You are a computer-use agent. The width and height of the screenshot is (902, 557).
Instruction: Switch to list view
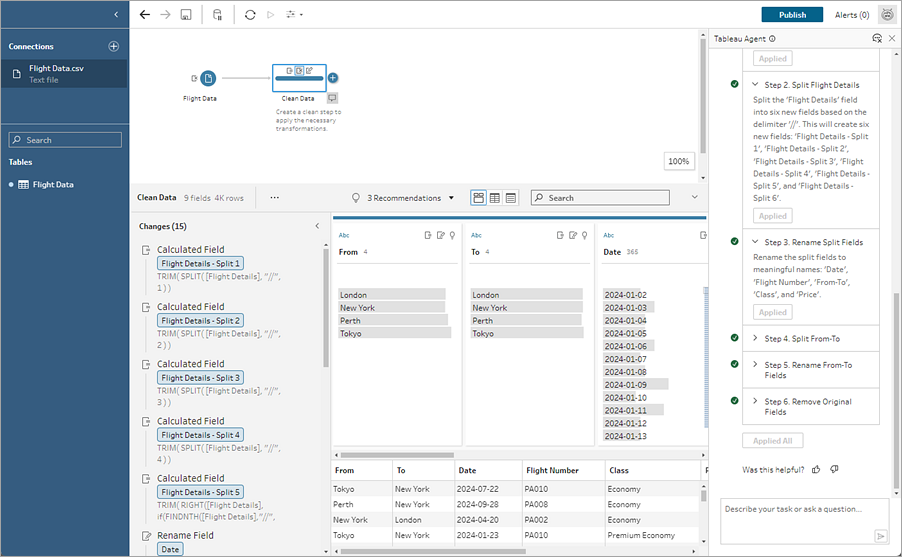click(x=510, y=198)
